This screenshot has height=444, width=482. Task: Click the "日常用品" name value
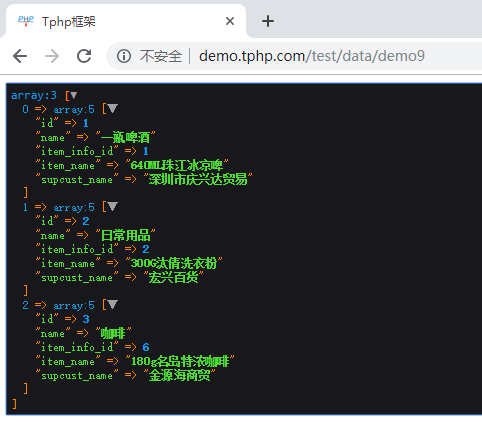coord(125,235)
